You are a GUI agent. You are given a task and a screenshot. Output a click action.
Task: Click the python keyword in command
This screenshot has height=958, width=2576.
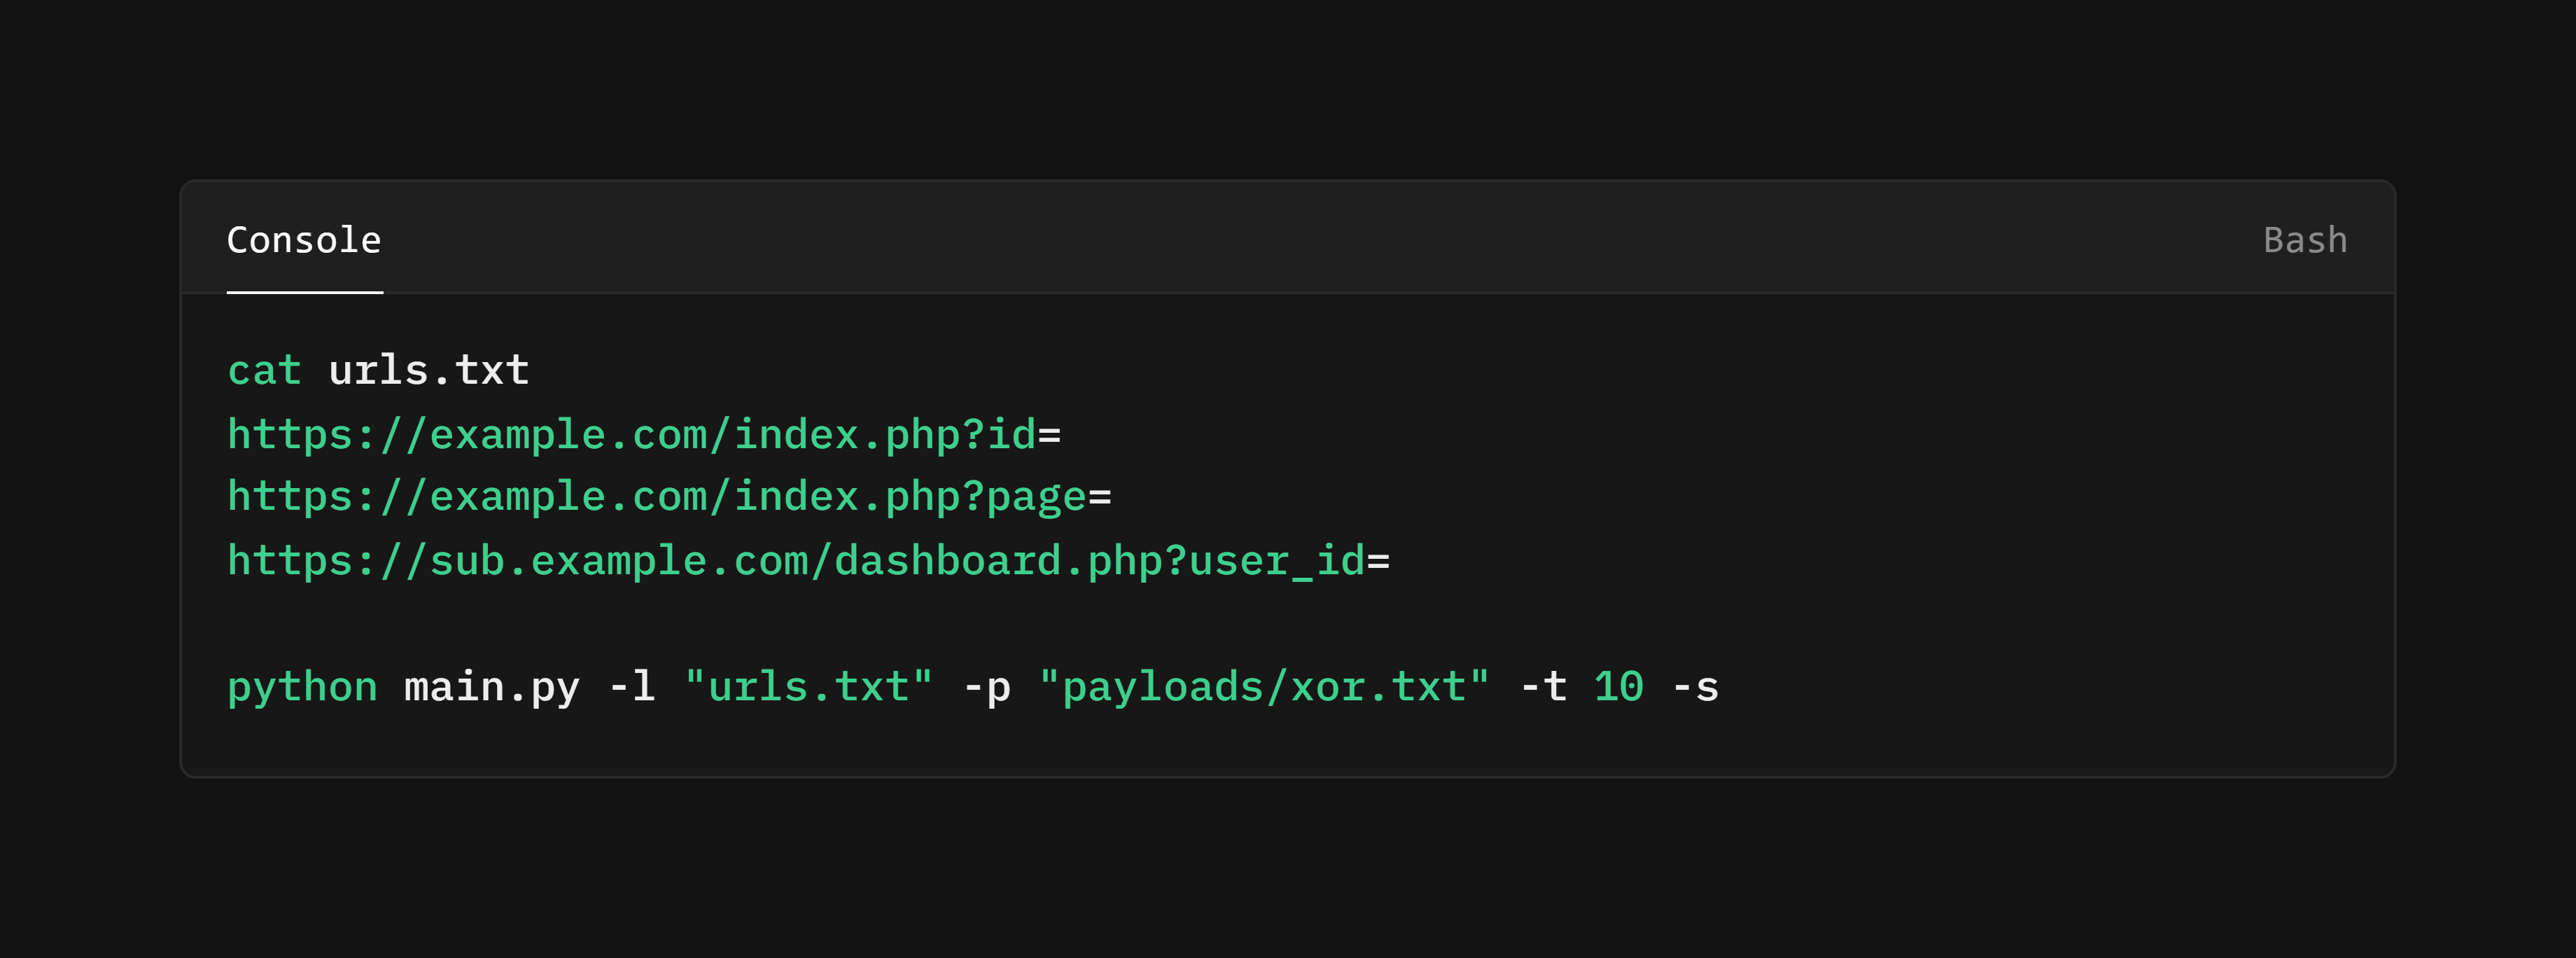302,688
